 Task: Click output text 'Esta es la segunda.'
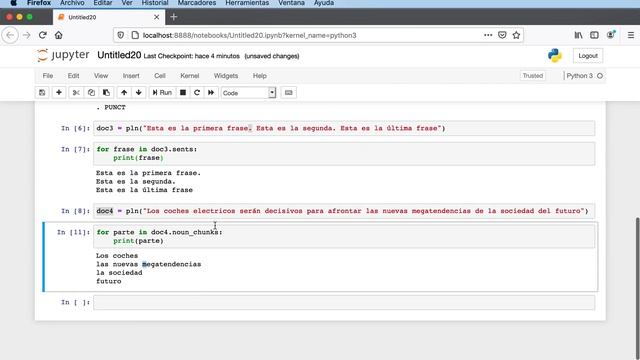click(136, 182)
